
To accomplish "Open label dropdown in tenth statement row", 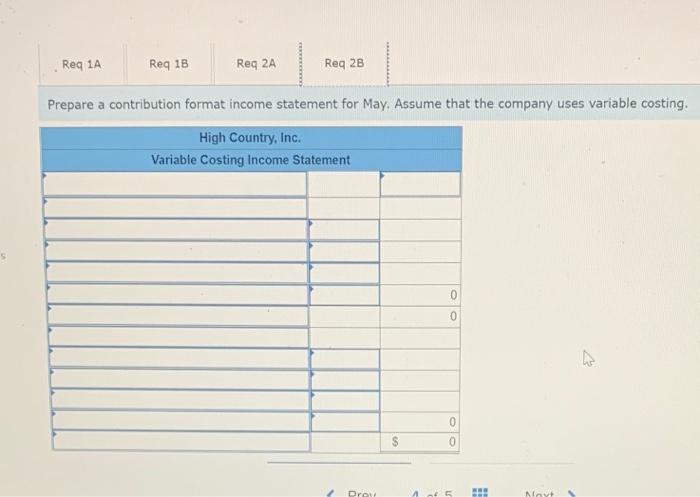I will click(180, 379).
